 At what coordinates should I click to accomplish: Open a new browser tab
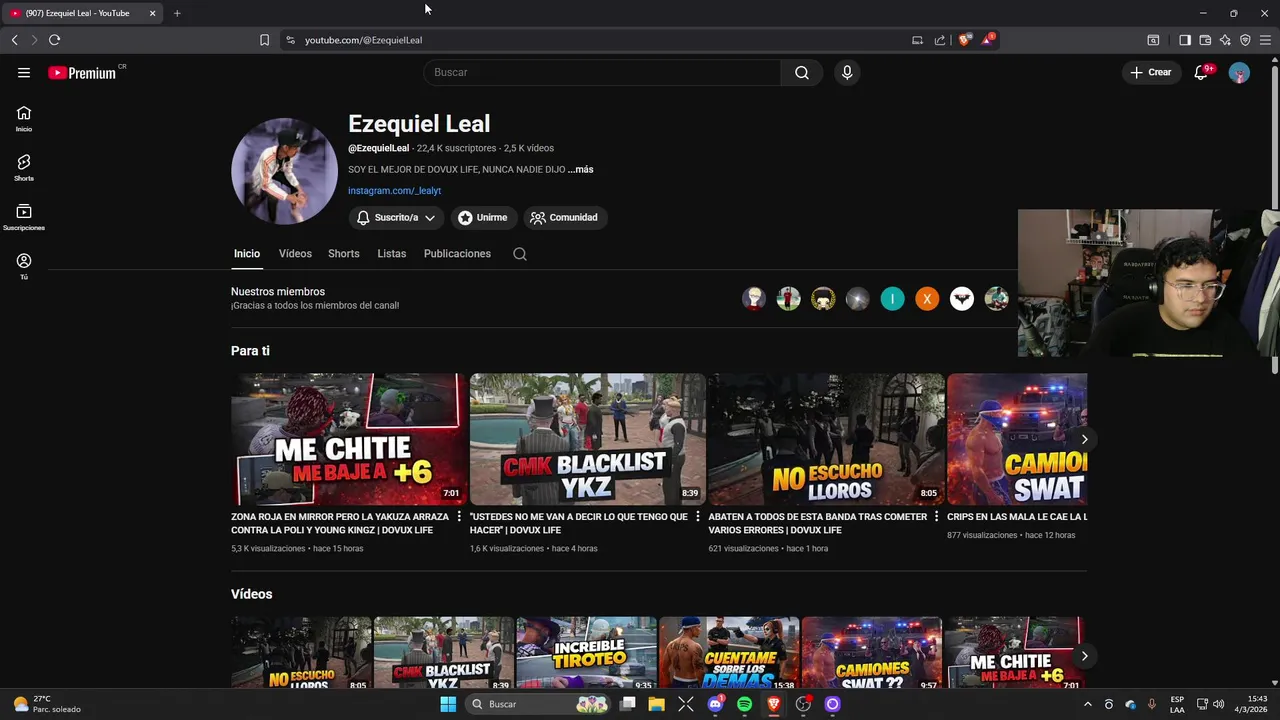177,13
